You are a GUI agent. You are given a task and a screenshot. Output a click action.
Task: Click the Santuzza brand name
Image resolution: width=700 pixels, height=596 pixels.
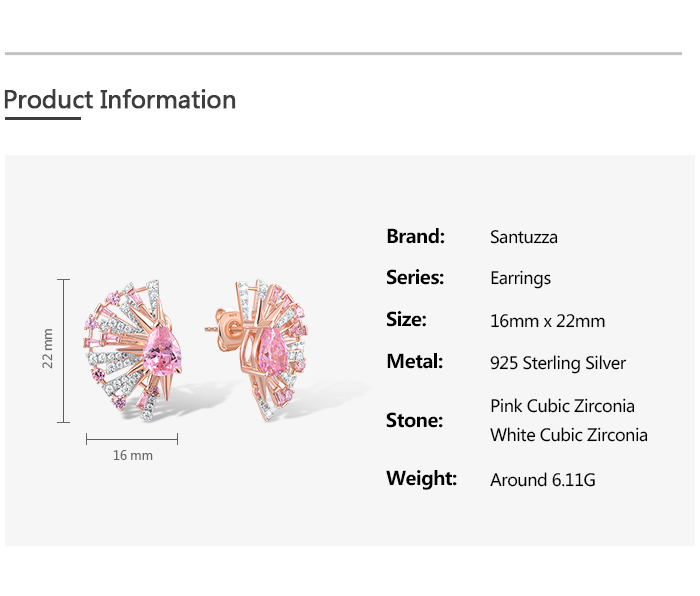pyautogui.click(x=524, y=237)
